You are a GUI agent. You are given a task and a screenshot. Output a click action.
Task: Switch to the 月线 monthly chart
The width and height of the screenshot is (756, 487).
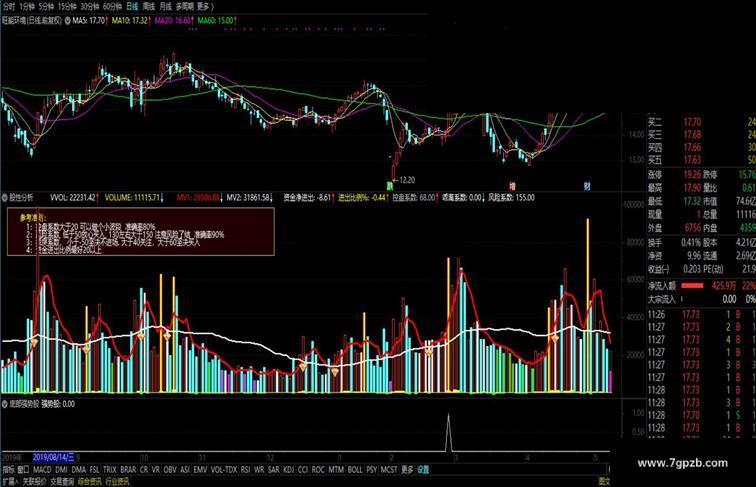click(x=165, y=7)
